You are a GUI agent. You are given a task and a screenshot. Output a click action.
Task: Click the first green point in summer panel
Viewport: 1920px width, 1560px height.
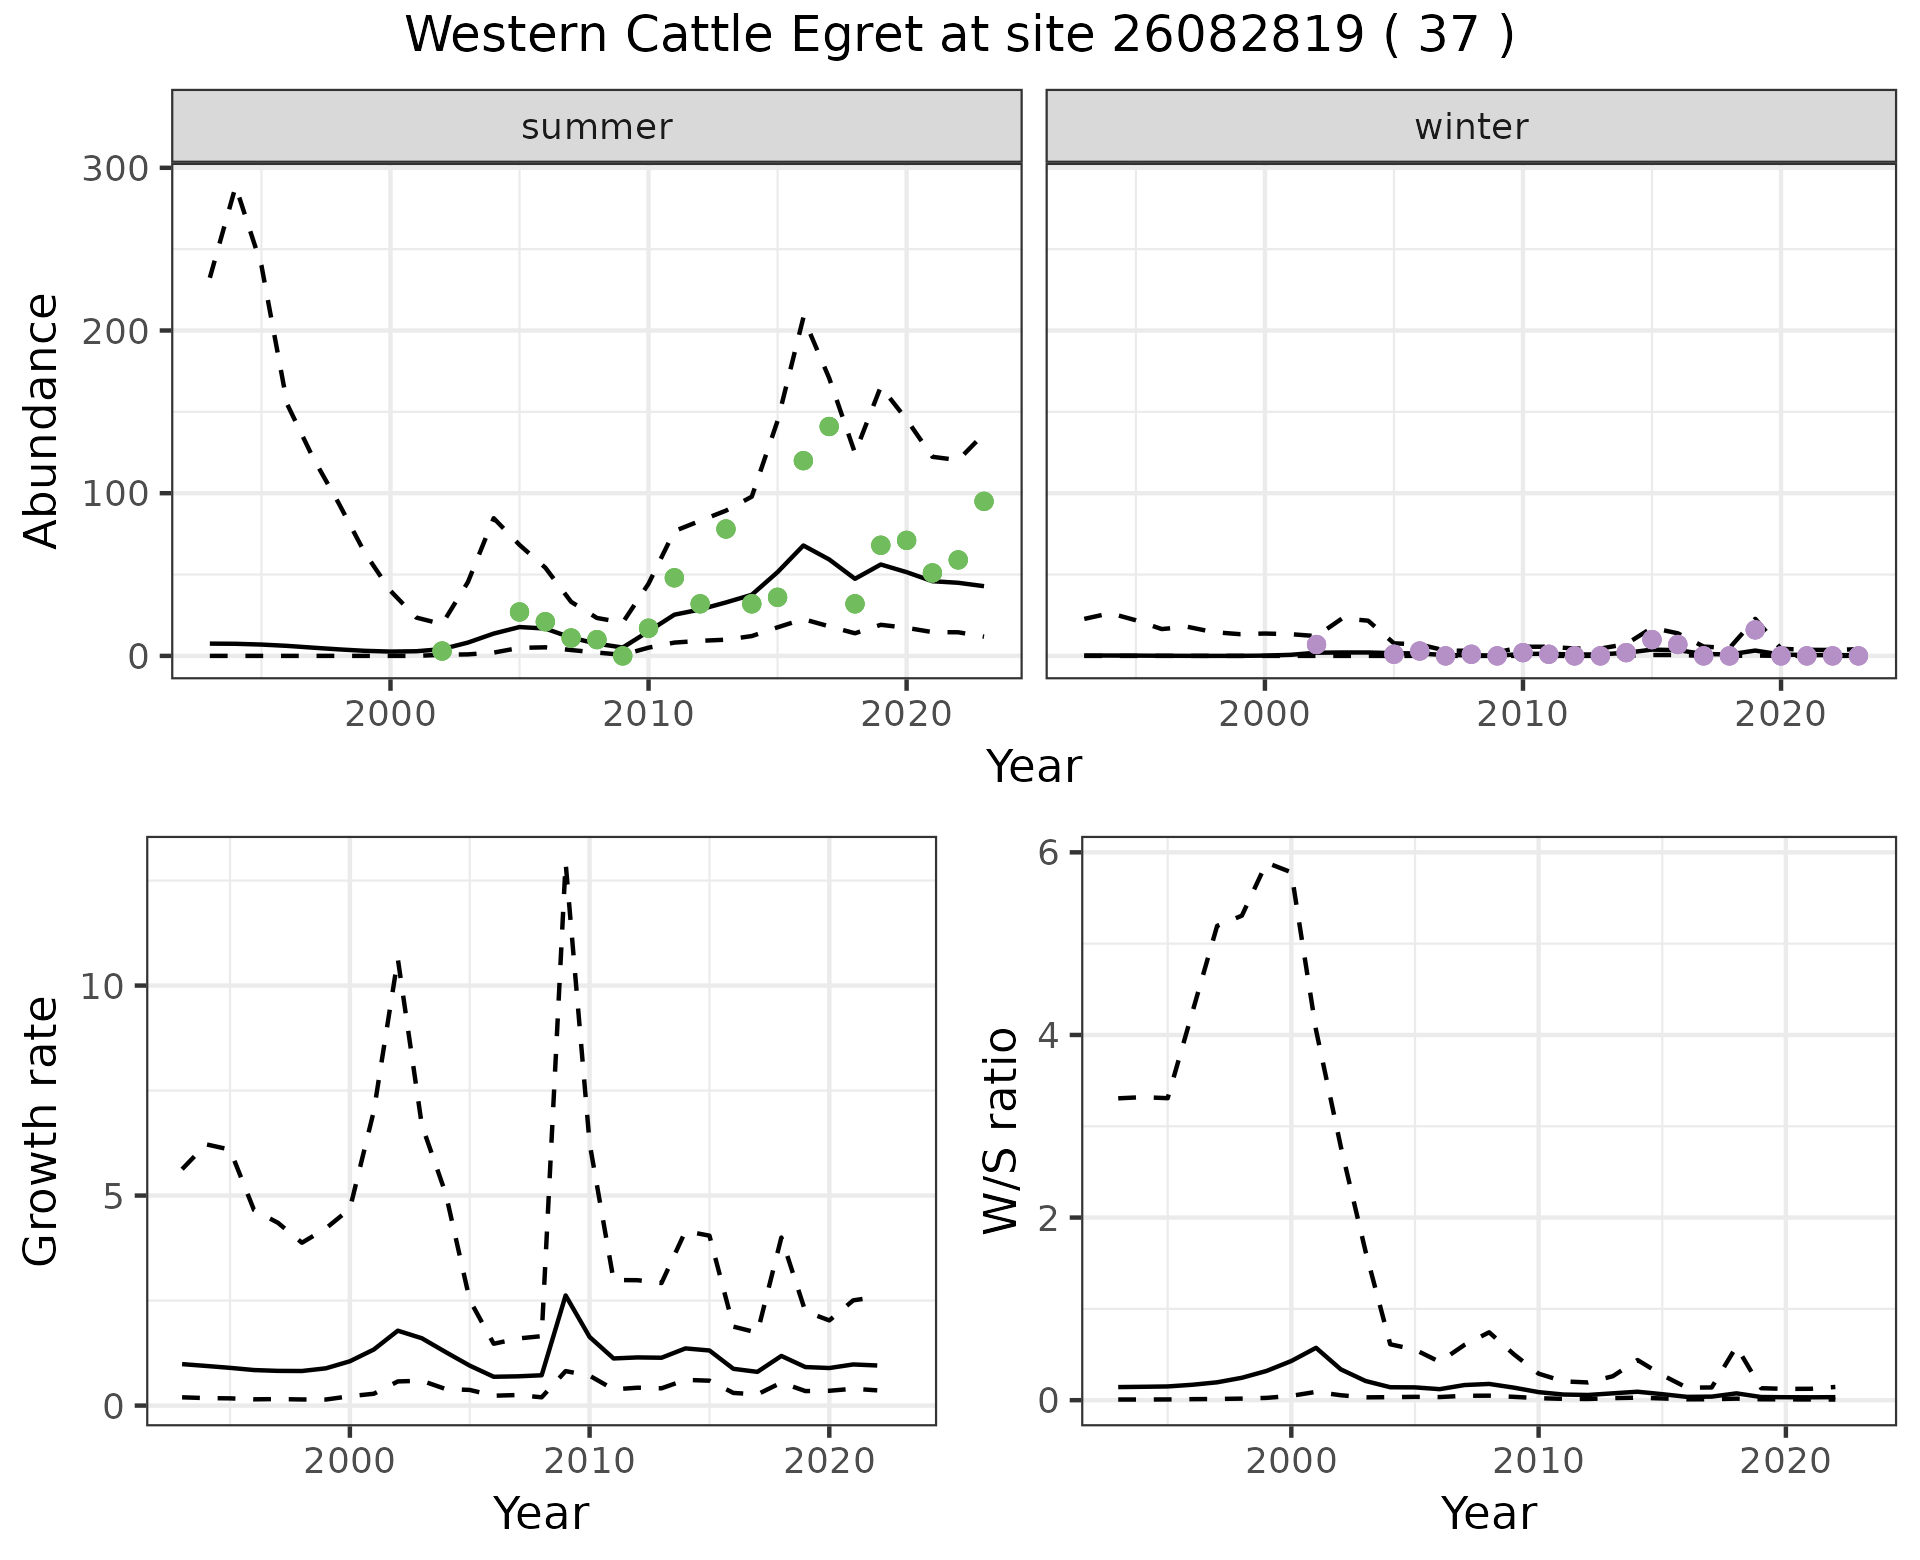pos(442,651)
